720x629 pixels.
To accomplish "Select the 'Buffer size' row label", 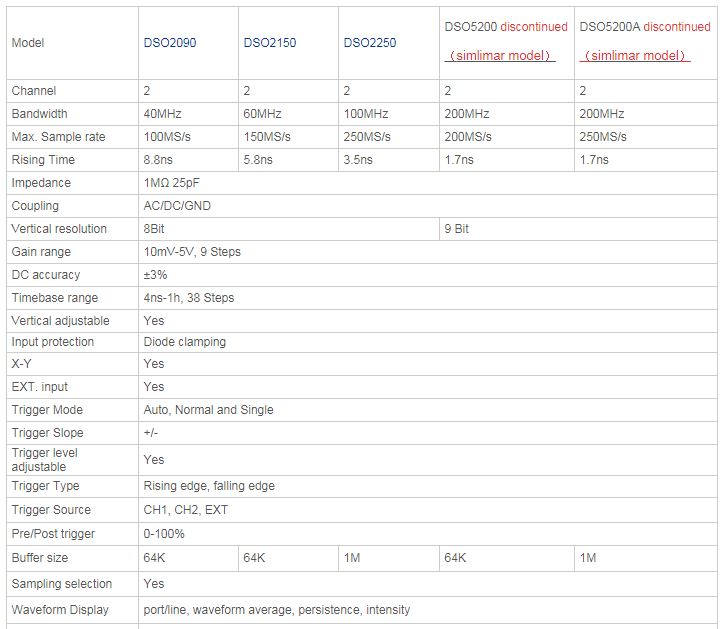I will (x=39, y=557).
